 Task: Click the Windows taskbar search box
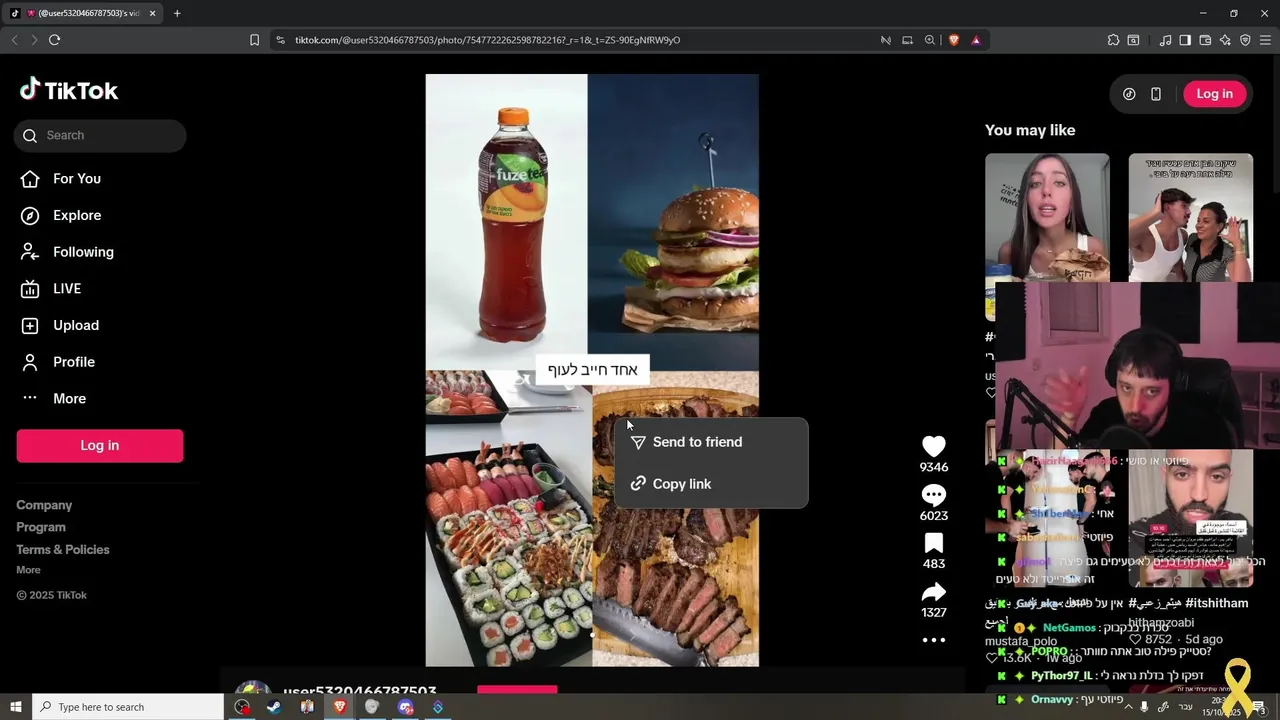coord(128,707)
